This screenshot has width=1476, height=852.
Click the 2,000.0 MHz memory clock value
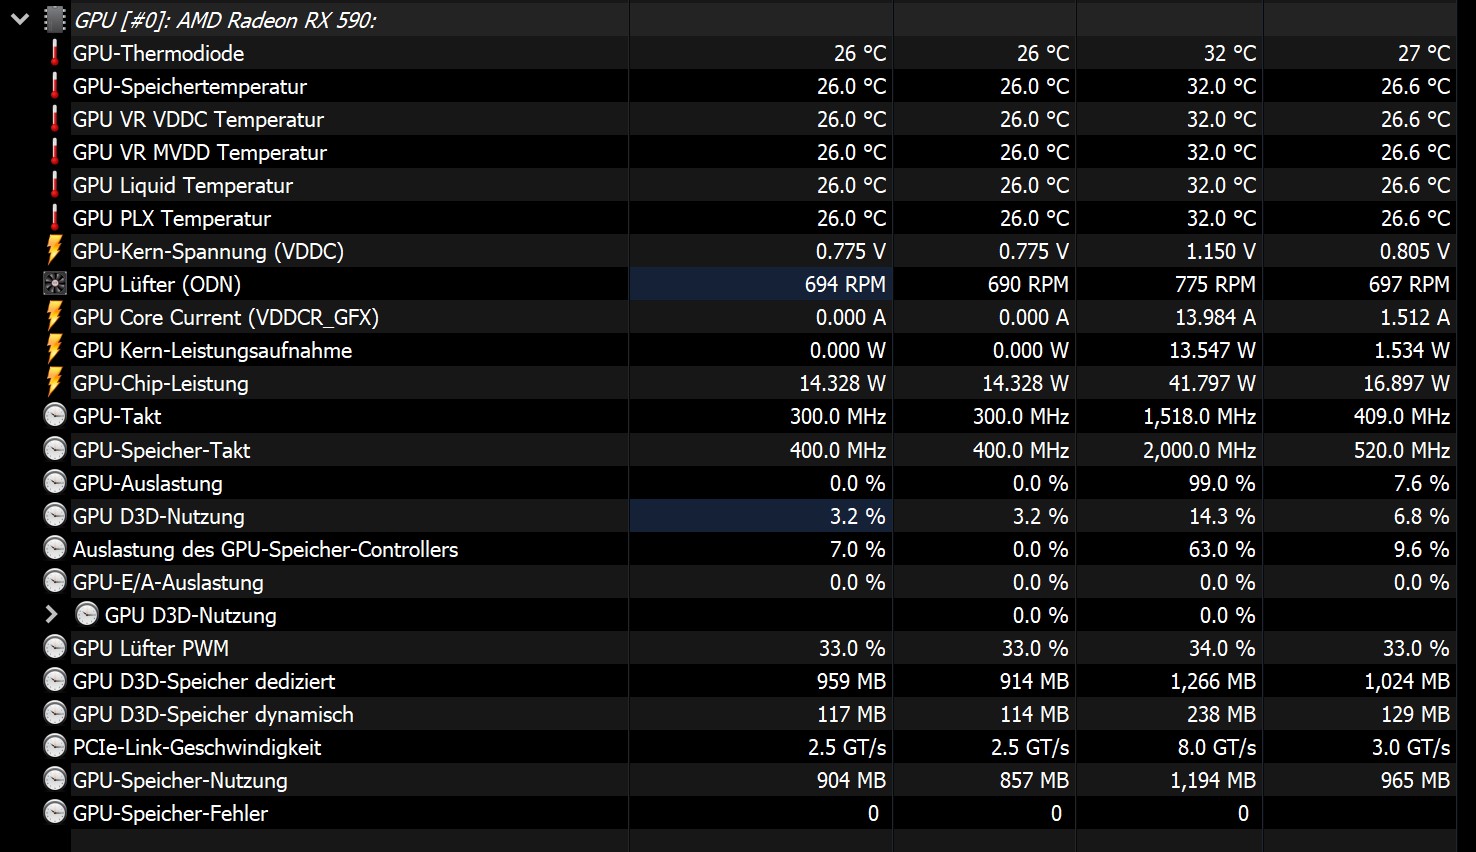tap(1199, 450)
